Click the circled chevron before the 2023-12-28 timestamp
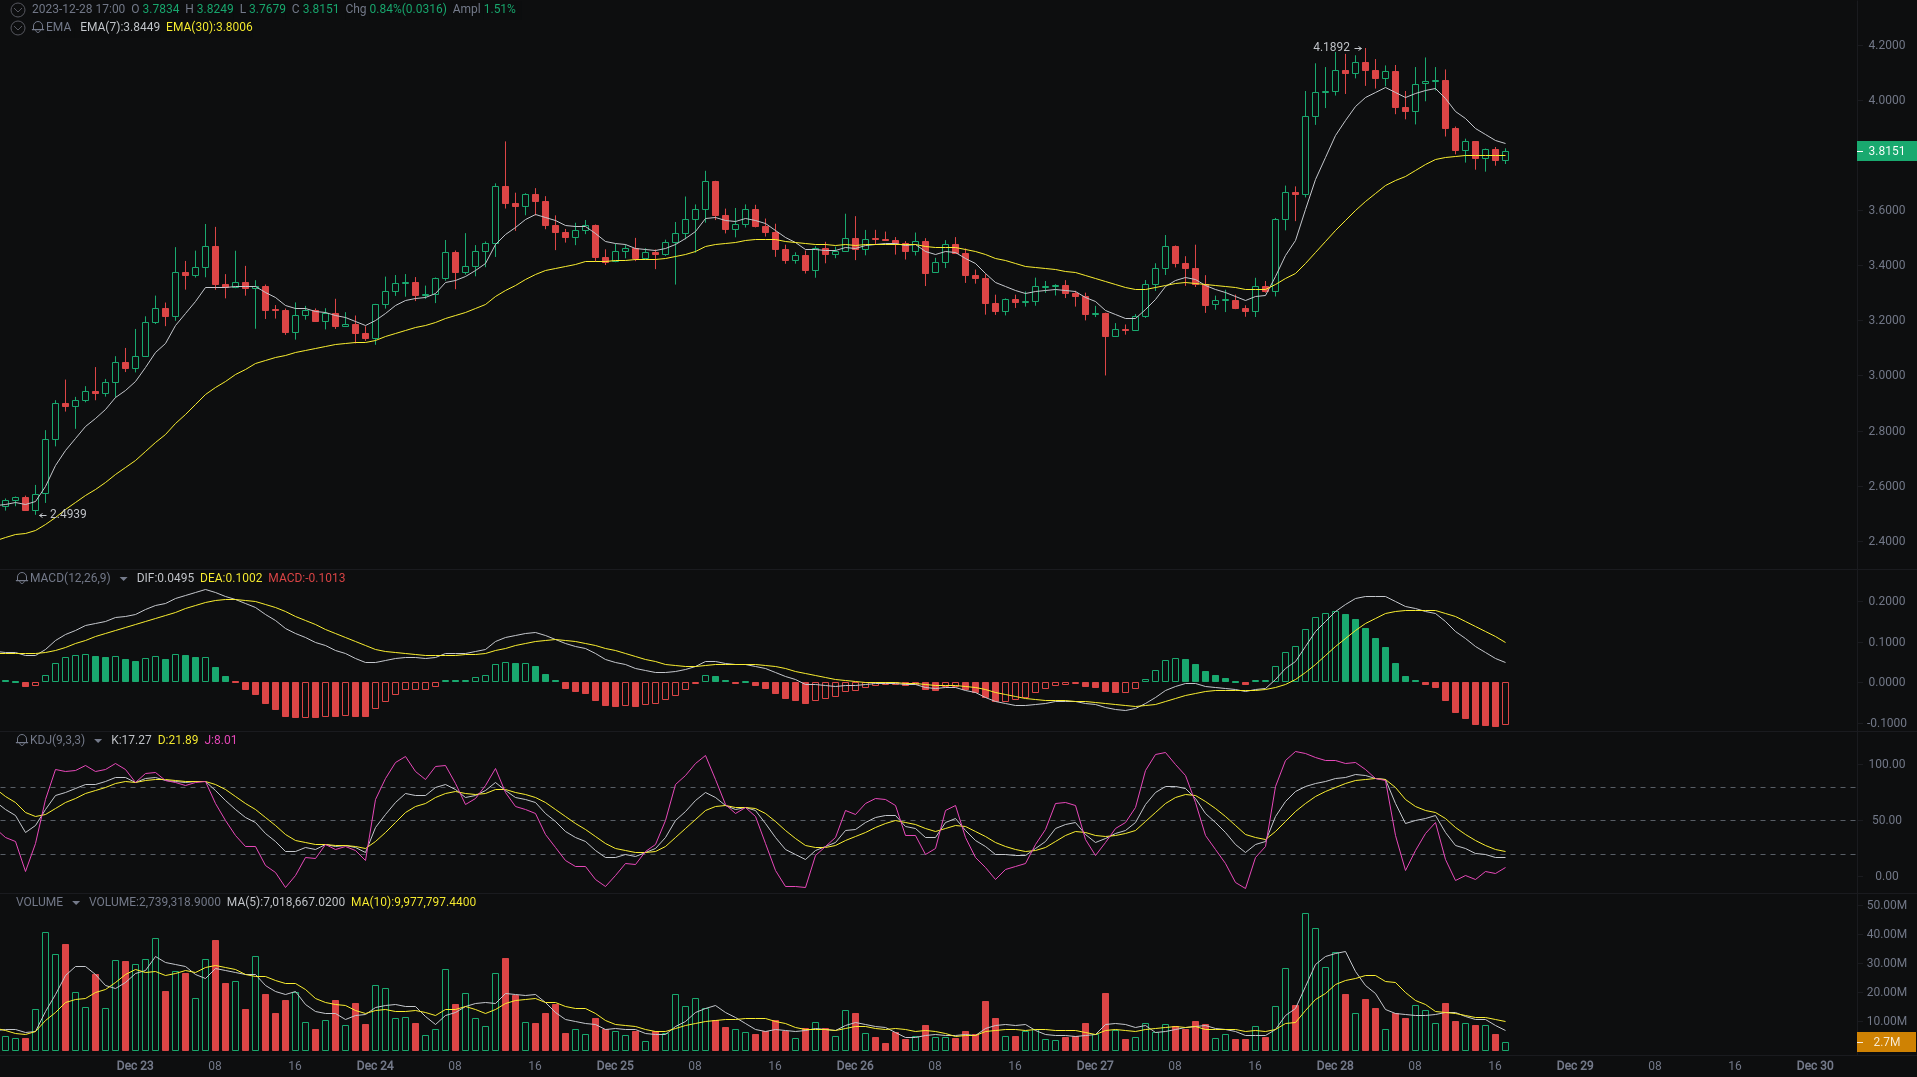Viewport: 1917px width, 1077px height. pyautogui.click(x=17, y=9)
